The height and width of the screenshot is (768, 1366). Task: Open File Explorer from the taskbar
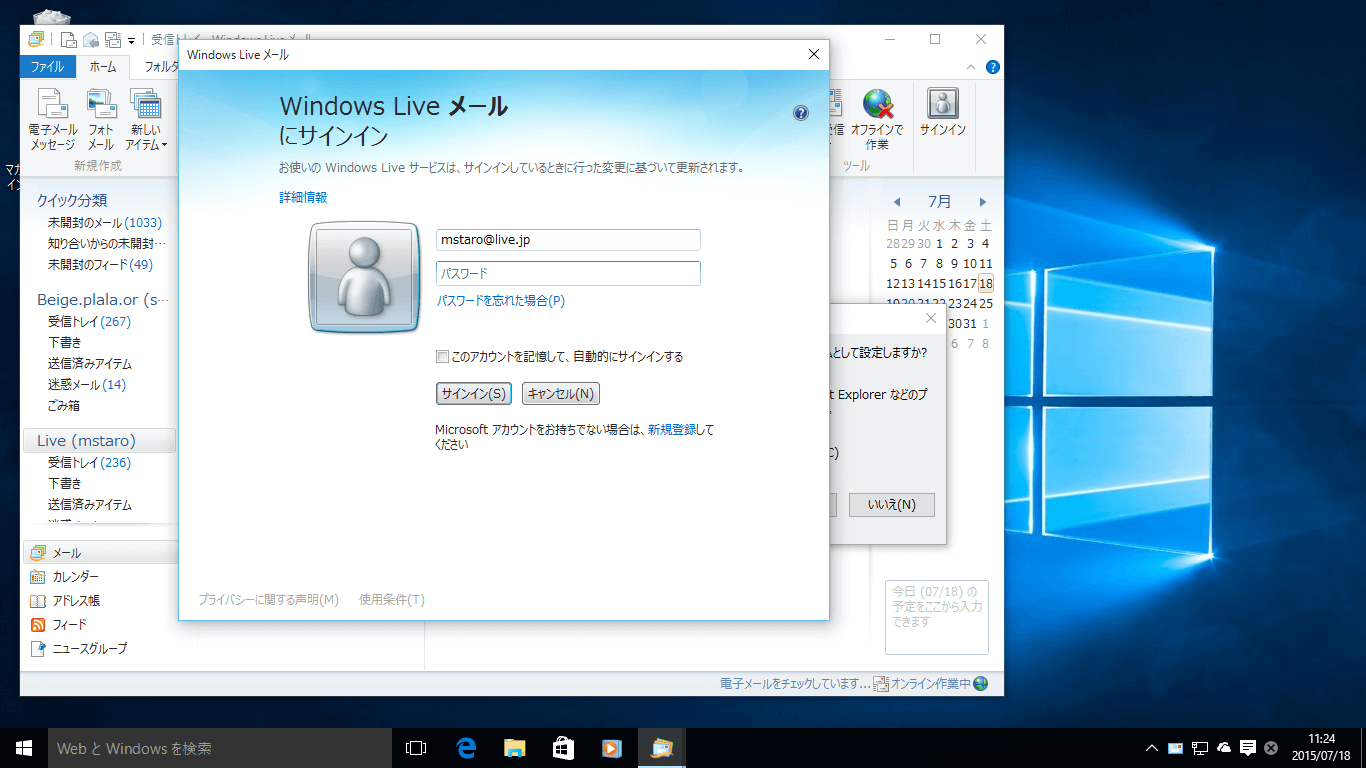click(x=514, y=748)
